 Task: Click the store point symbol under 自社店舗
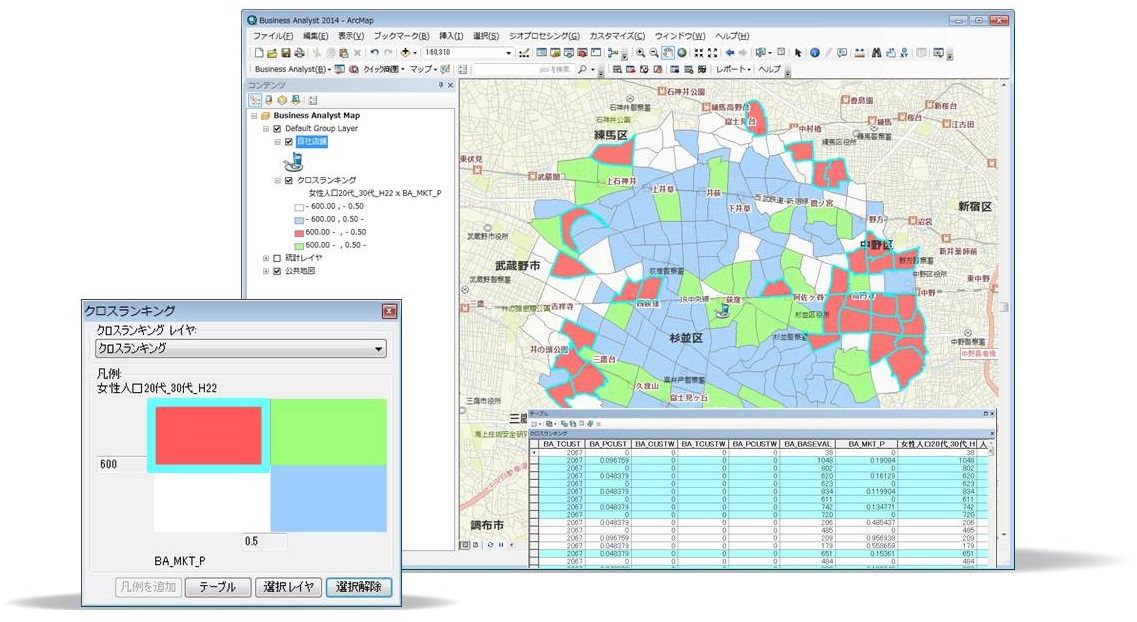tap(294, 162)
